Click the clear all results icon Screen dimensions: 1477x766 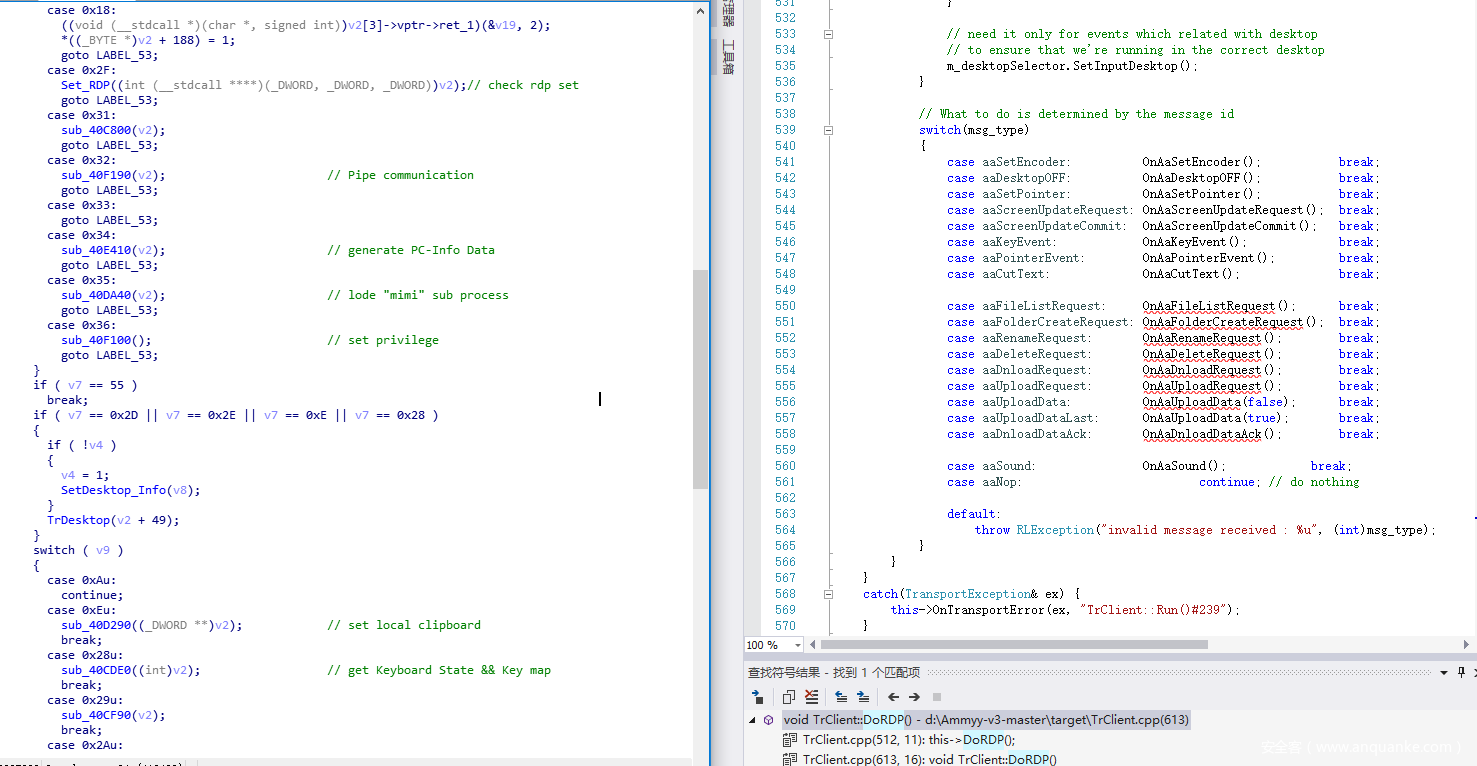tap(811, 697)
